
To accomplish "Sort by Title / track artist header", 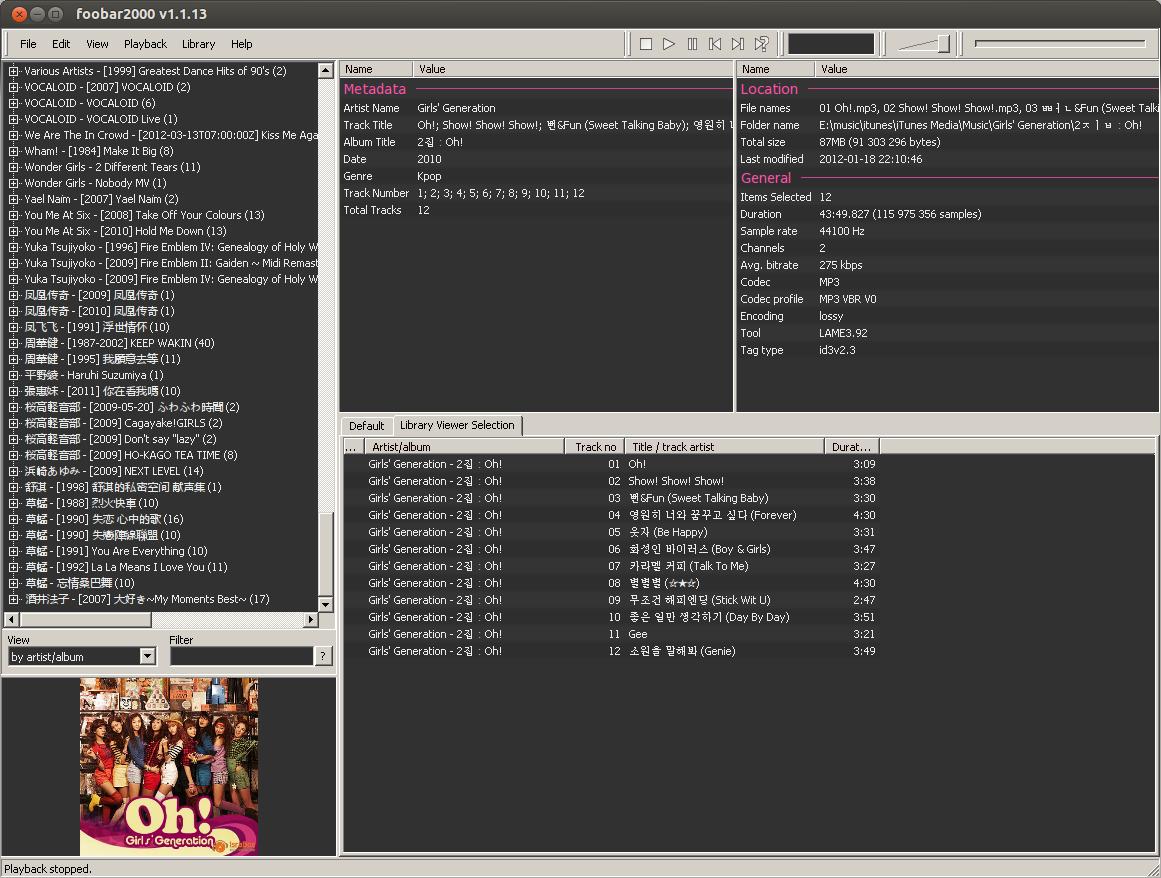I will [724, 447].
